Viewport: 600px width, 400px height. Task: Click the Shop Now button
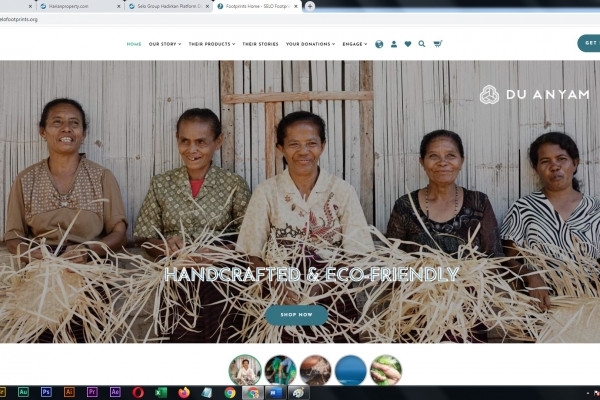(x=296, y=315)
